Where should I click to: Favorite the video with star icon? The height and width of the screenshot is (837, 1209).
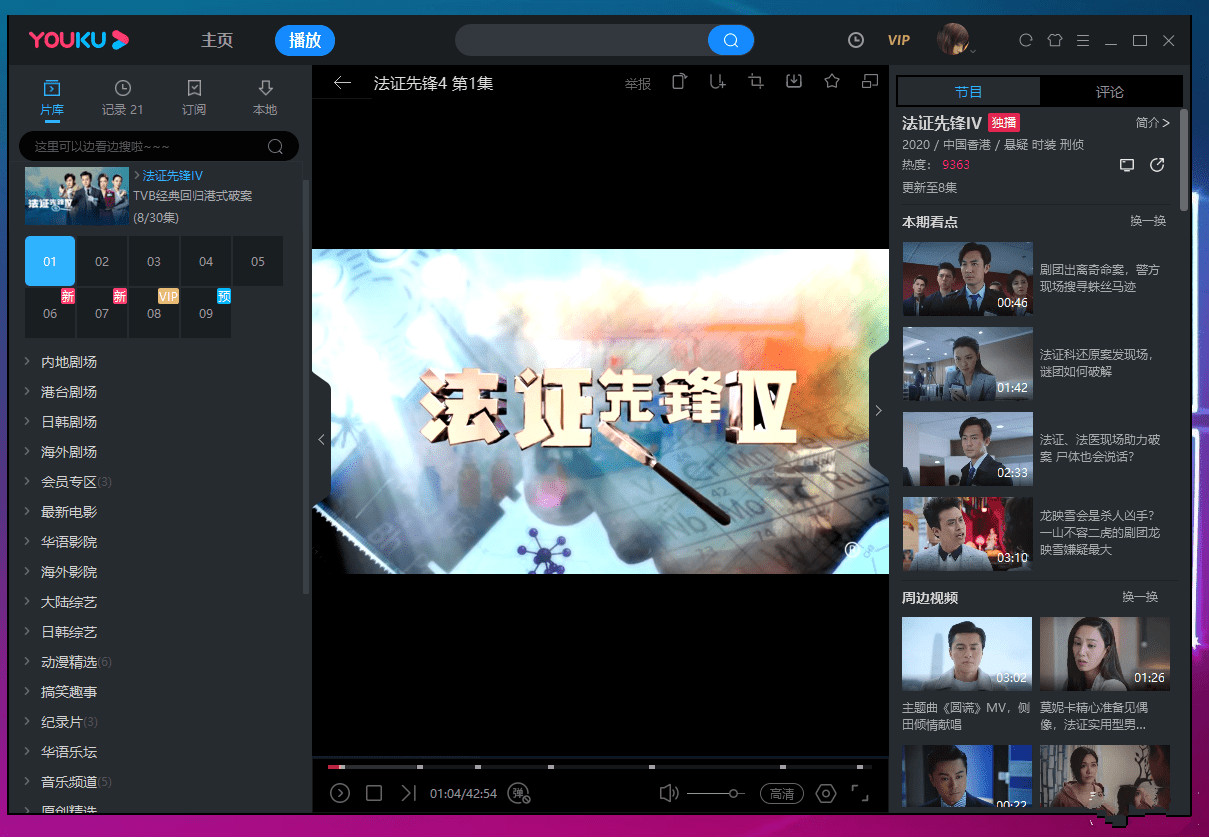pyautogui.click(x=832, y=81)
